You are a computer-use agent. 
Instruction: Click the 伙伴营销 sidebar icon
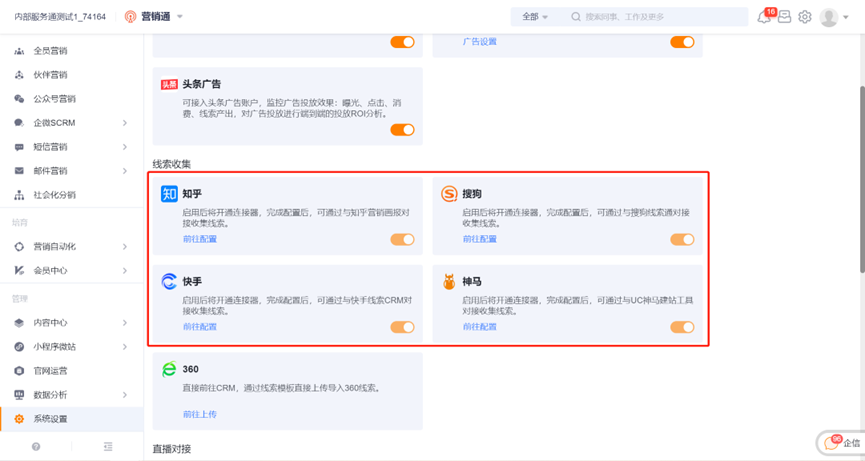(x=19, y=75)
